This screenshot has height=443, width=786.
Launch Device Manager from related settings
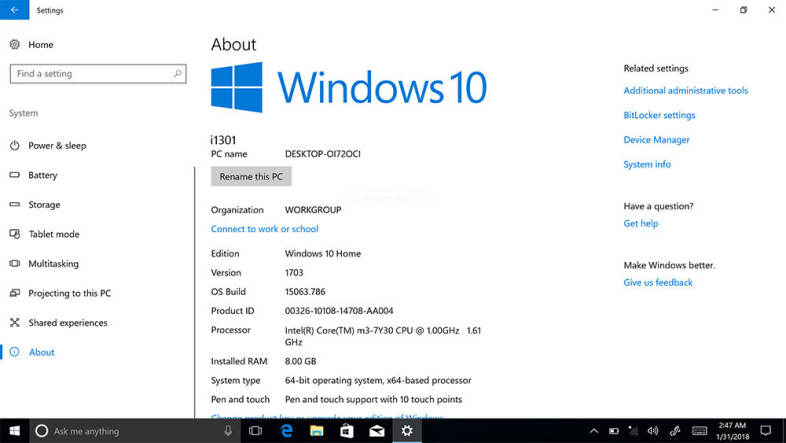tap(656, 140)
